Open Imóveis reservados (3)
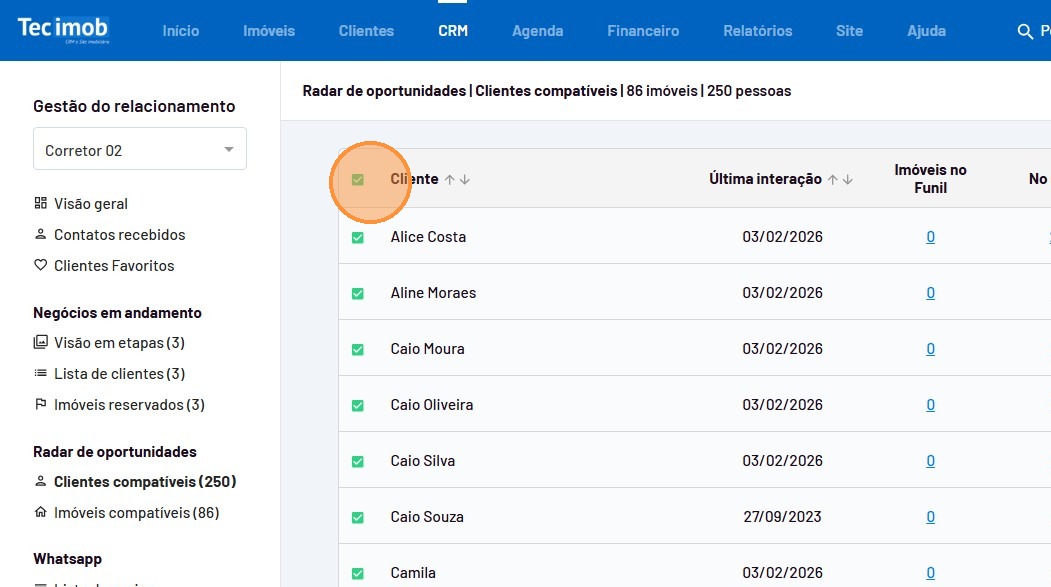Image resolution: width=1051 pixels, height=587 pixels. (x=128, y=405)
